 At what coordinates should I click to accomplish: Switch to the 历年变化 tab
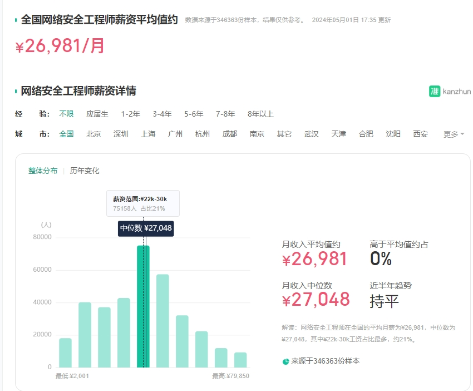(84, 171)
